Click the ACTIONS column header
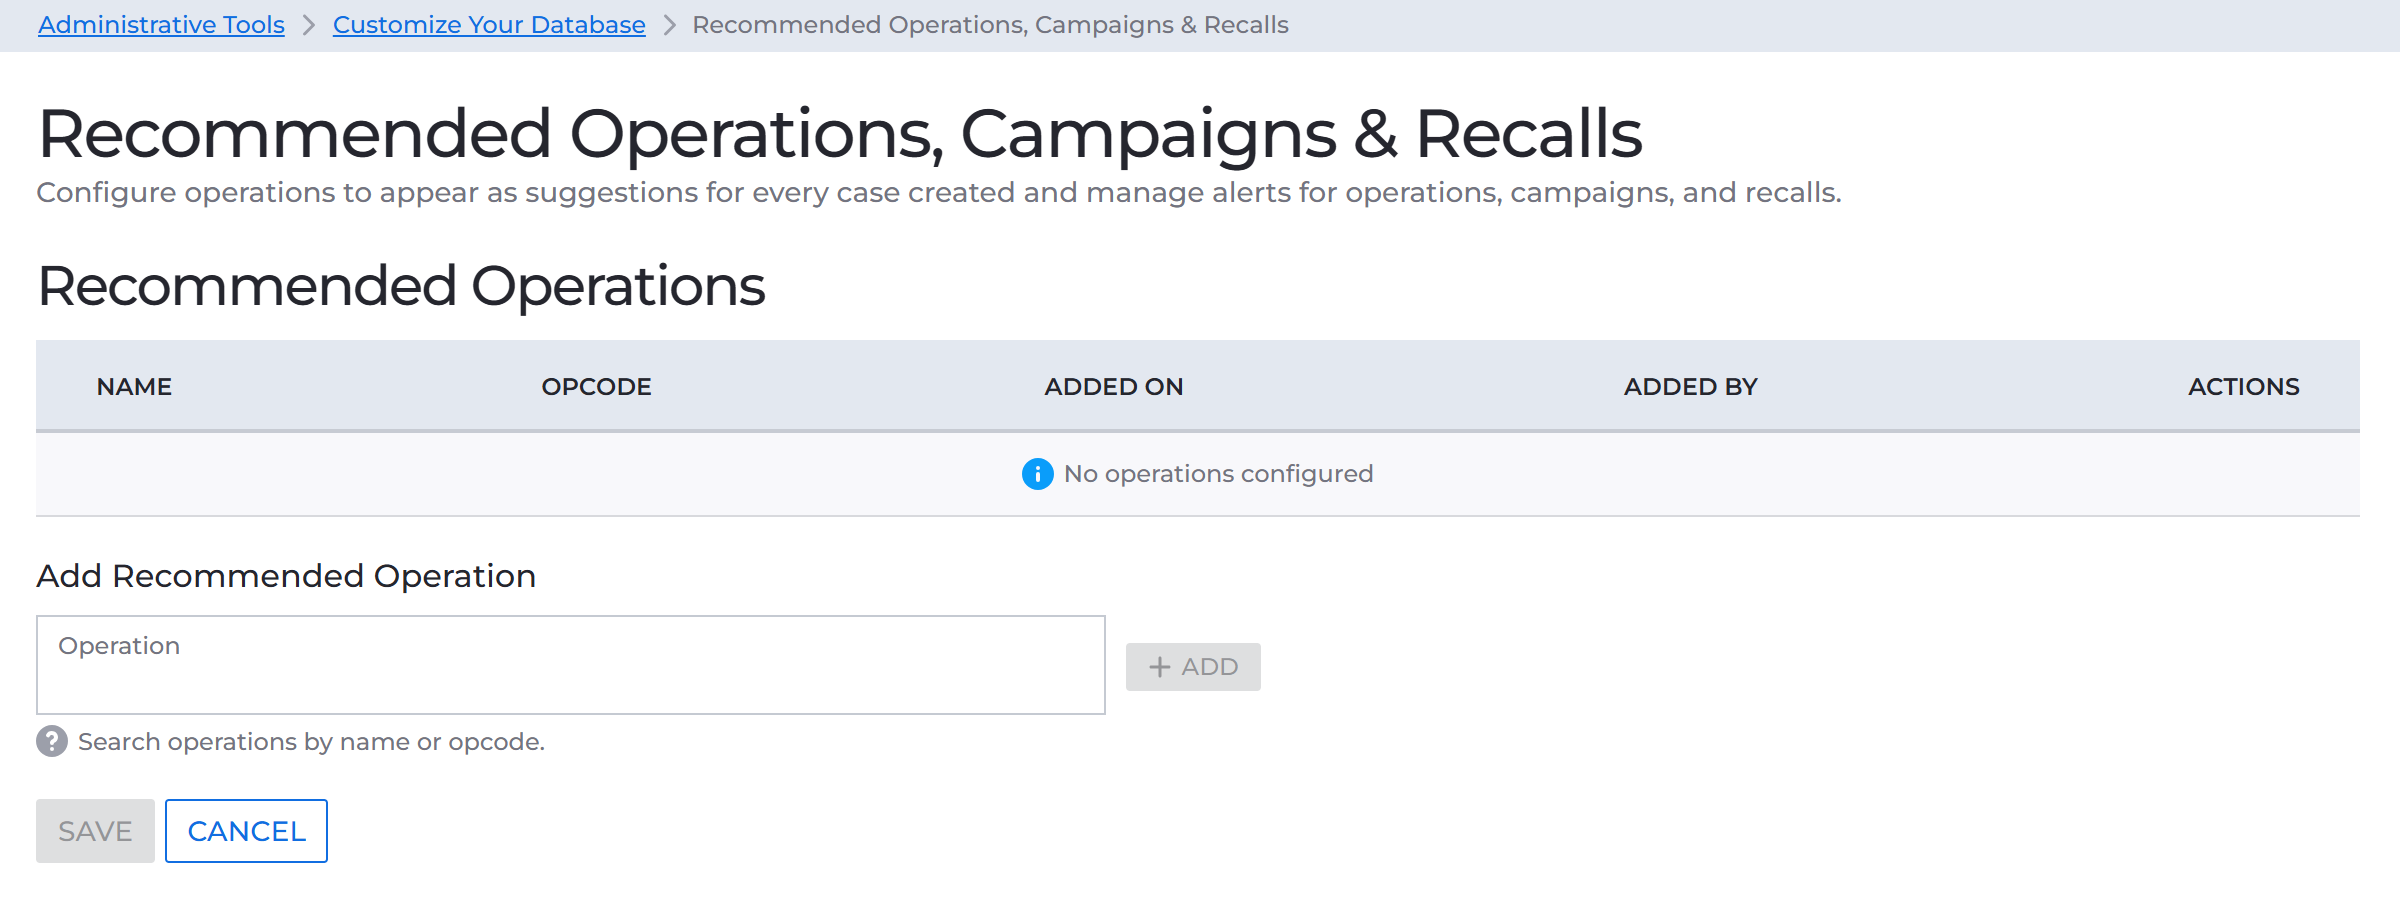 pos(2243,387)
